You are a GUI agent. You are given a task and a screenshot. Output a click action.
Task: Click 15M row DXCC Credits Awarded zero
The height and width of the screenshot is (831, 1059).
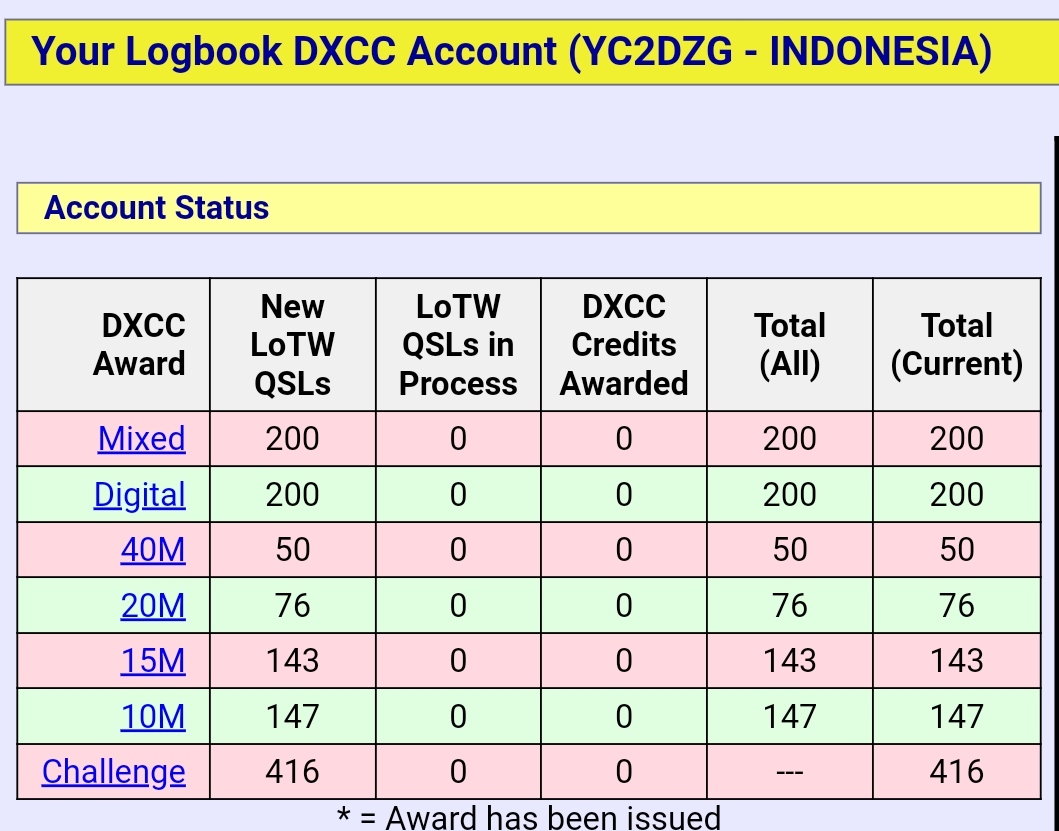pyautogui.click(x=624, y=661)
